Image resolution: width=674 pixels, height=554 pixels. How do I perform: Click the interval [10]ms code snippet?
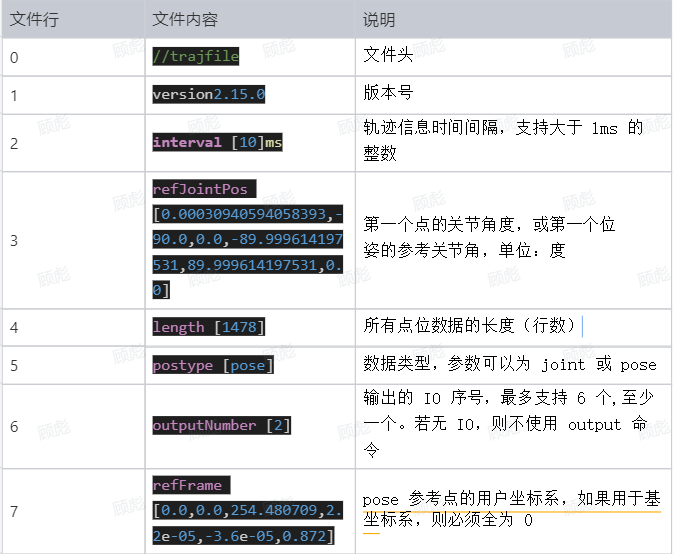coord(217,142)
